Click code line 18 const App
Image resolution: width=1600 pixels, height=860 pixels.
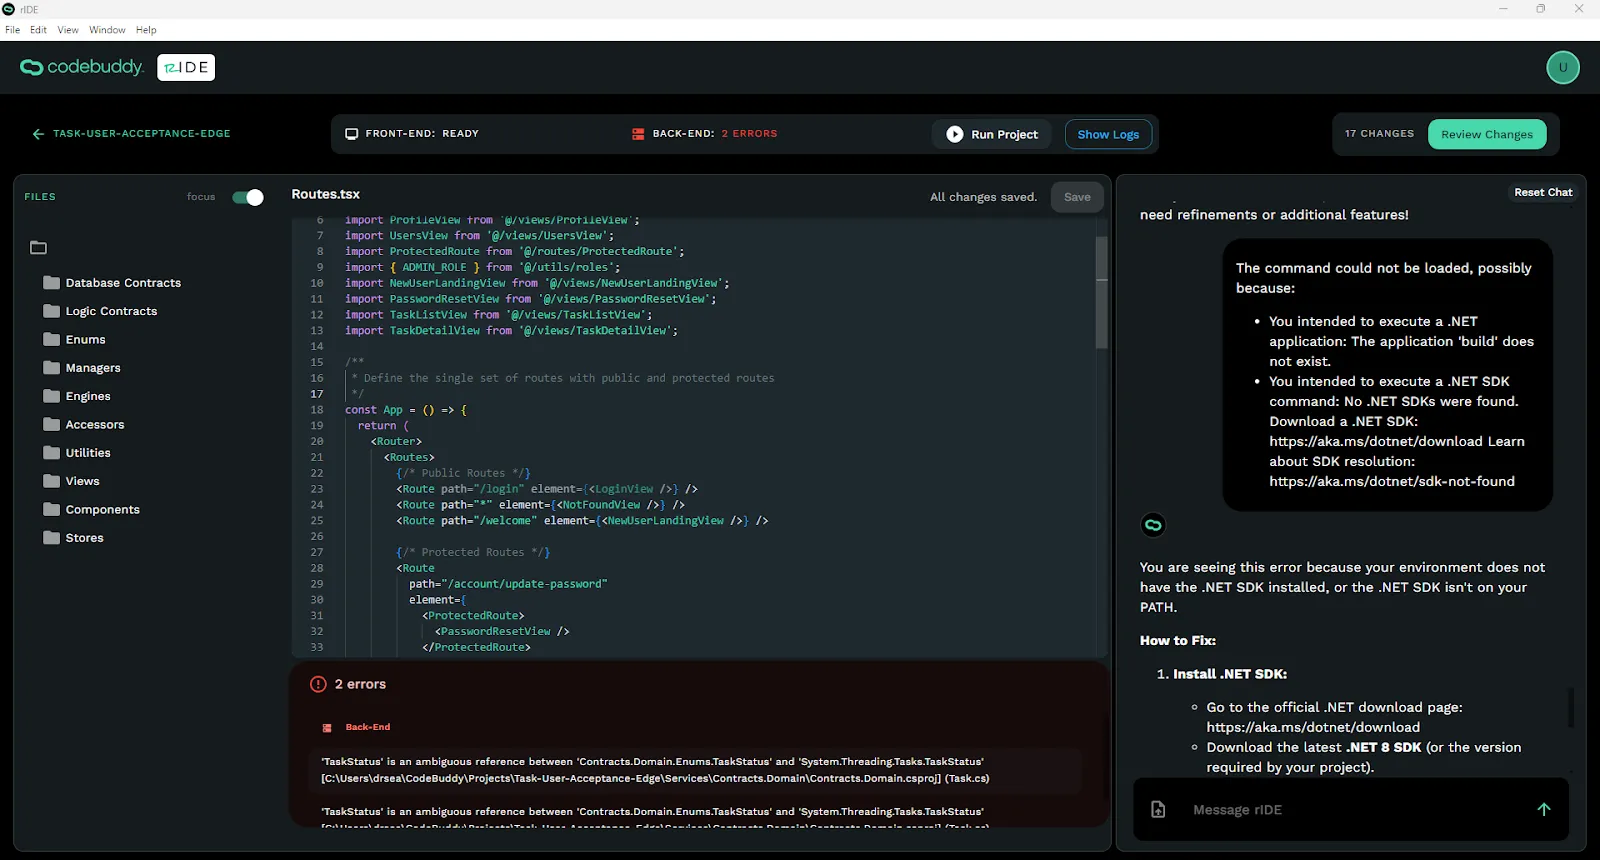(405, 410)
